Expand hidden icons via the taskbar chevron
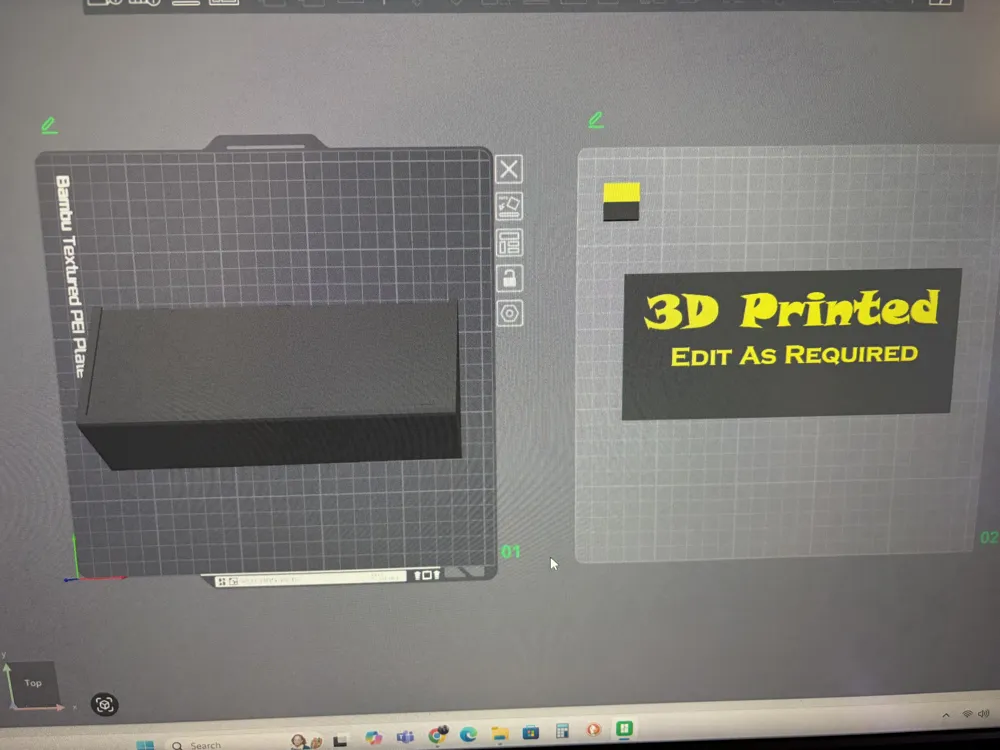The image size is (1000, 750). (946, 716)
